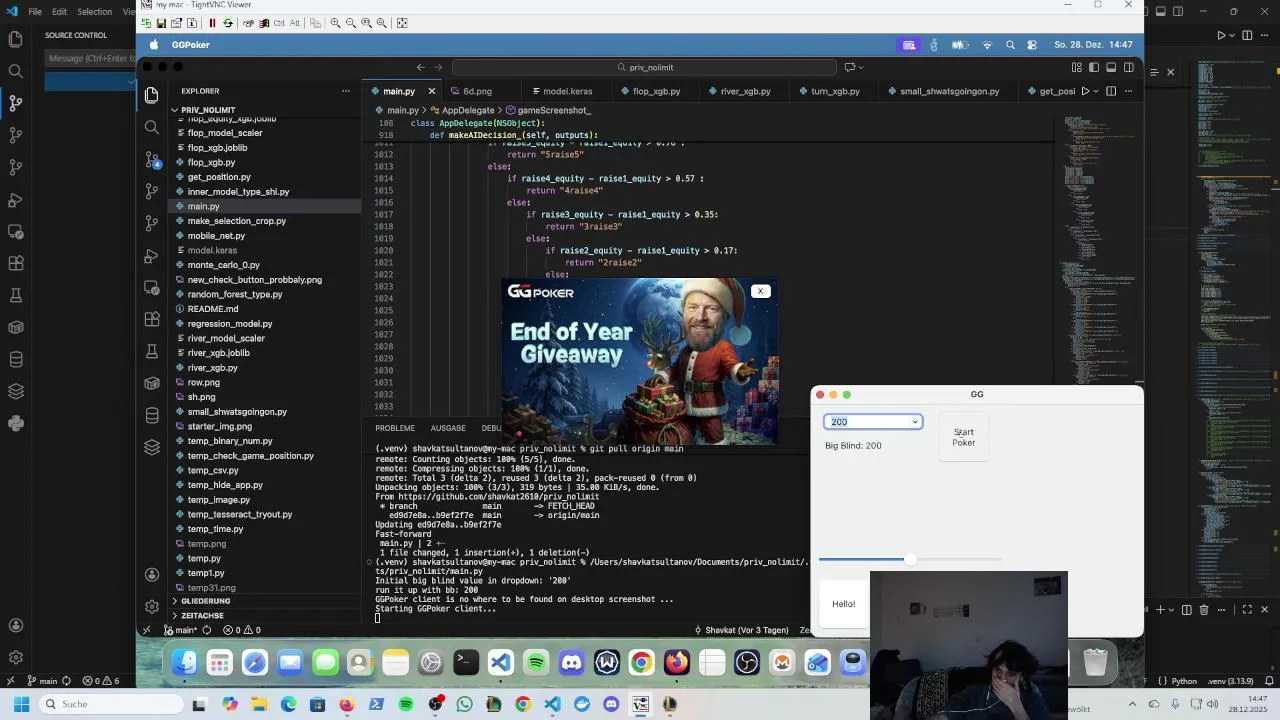The height and width of the screenshot is (720, 1280).
Task: Click the GG window slider
Action: point(910,560)
